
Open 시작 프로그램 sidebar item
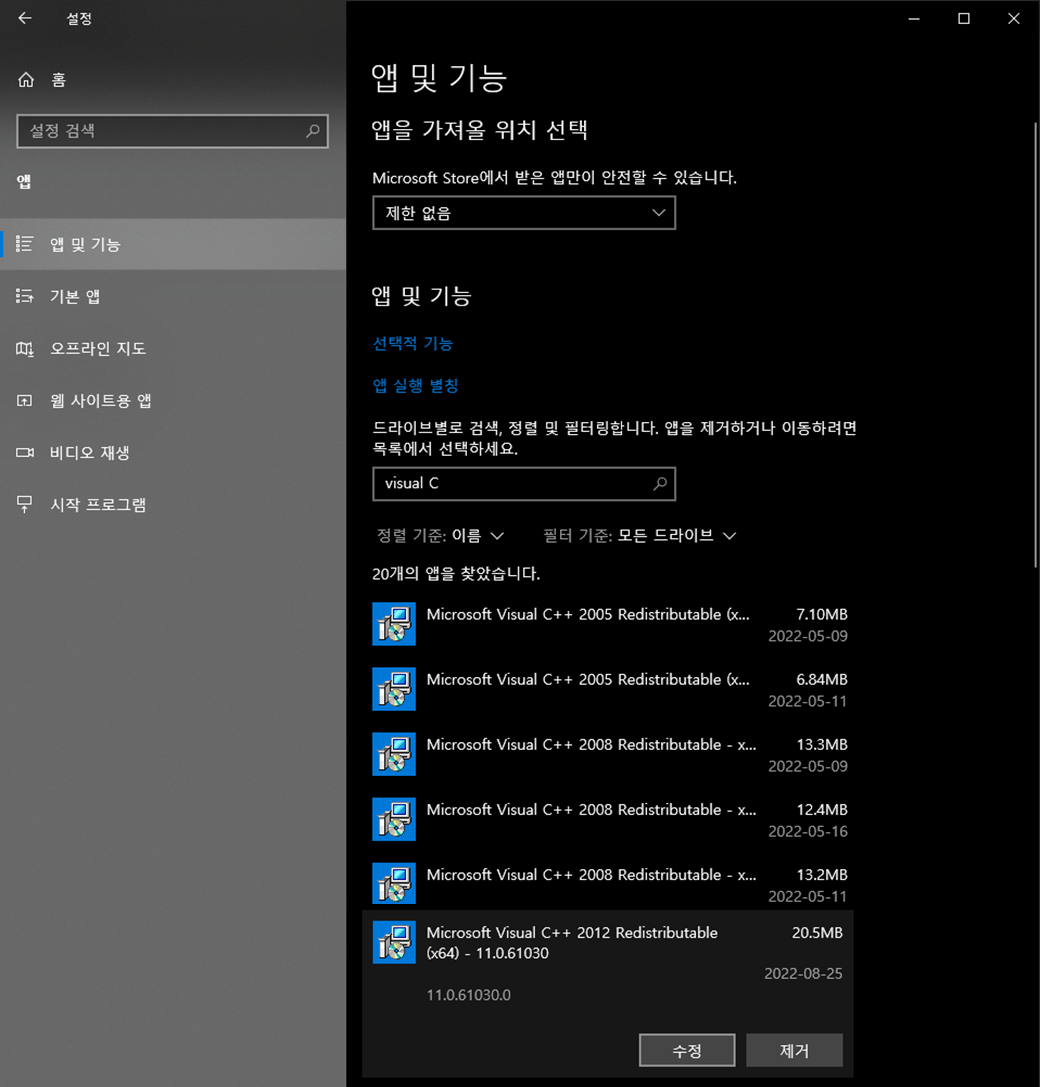coord(173,505)
